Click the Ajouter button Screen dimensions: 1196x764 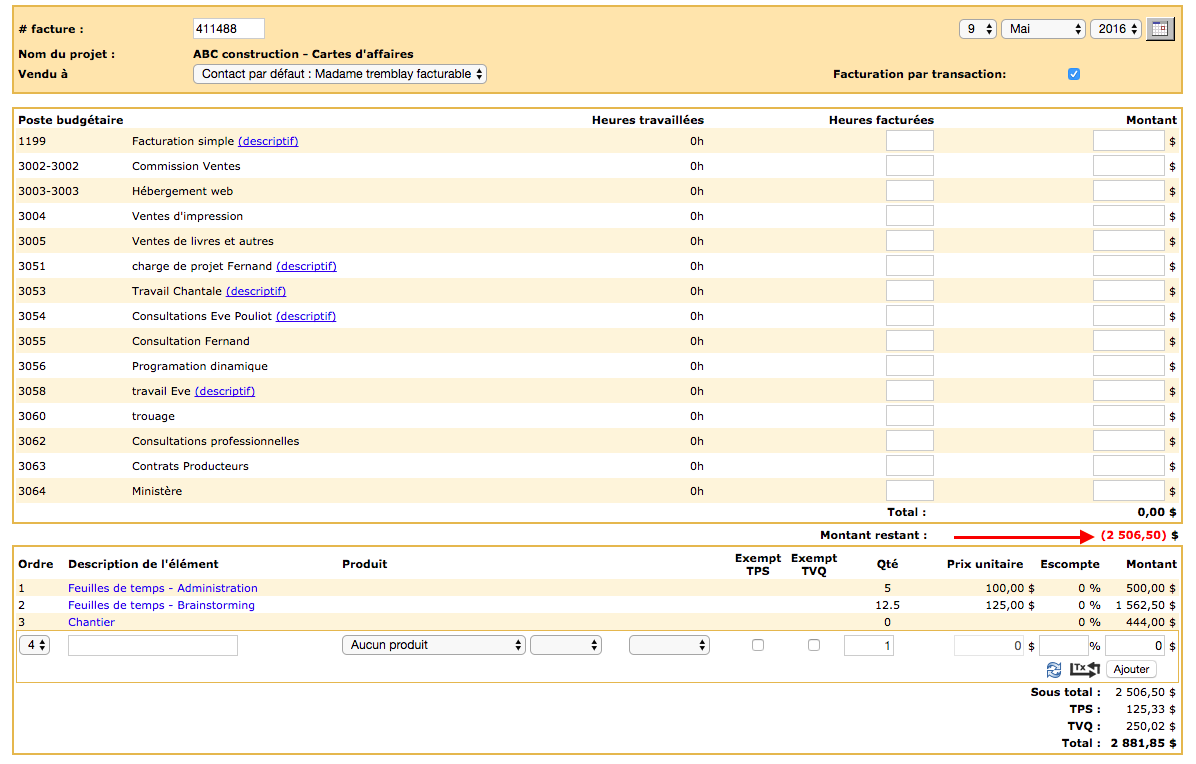tap(1131, 669)
